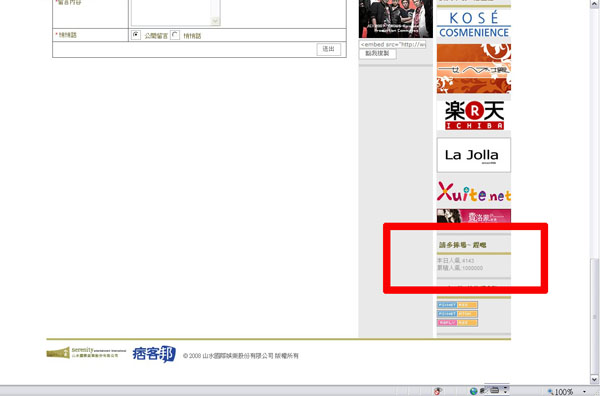Click the second blue Pixnet Atom badge
This screenshot has width=600, height=396.
tap(457, 314)
